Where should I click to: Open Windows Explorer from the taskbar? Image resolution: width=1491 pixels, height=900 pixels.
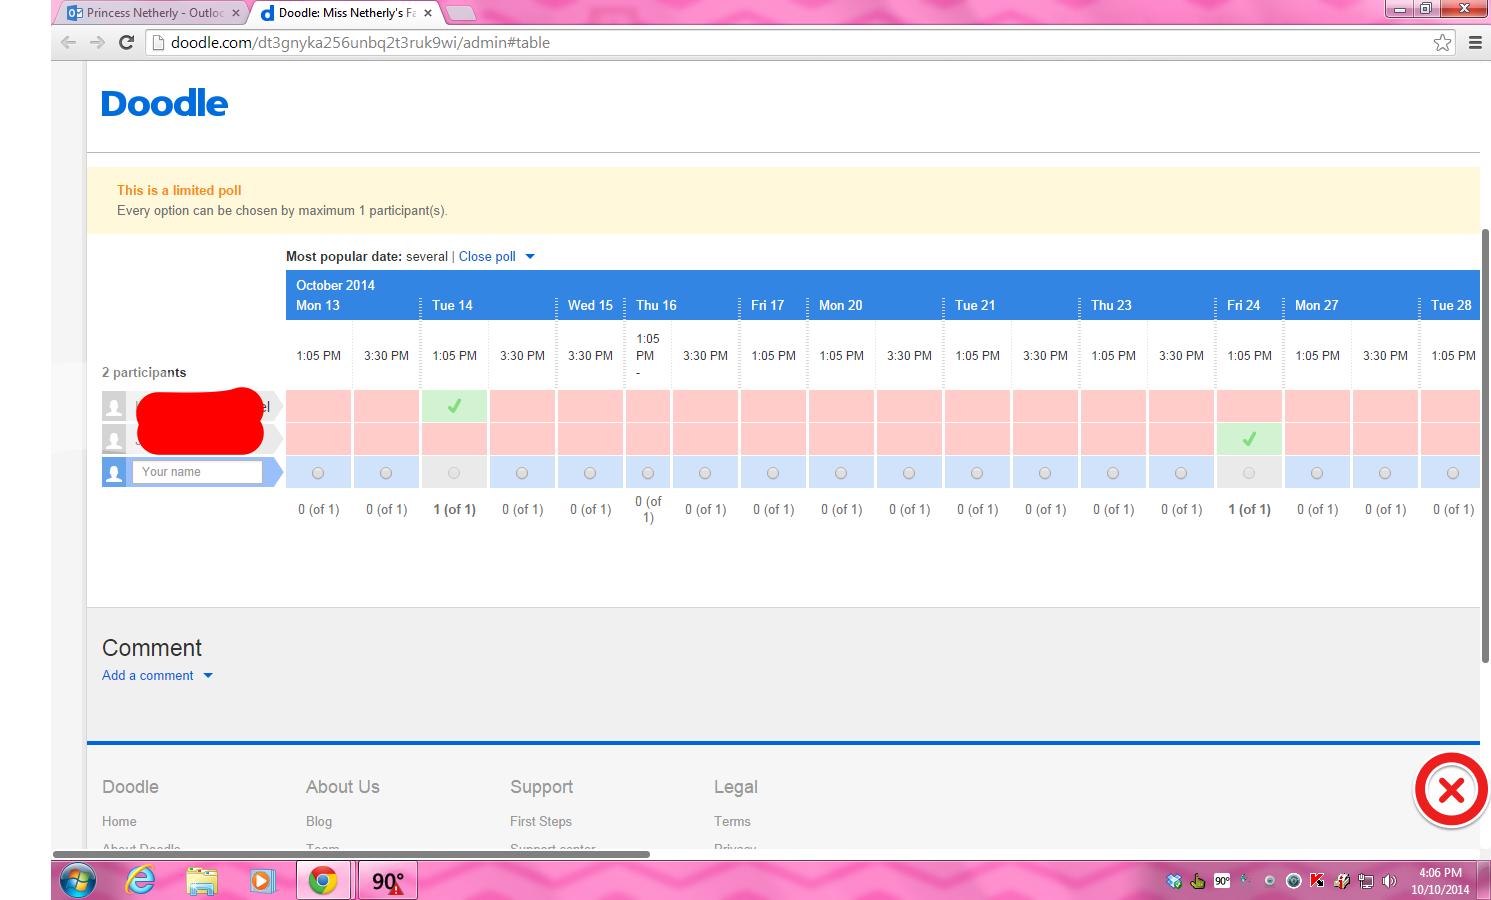click(x=201, y=881)
